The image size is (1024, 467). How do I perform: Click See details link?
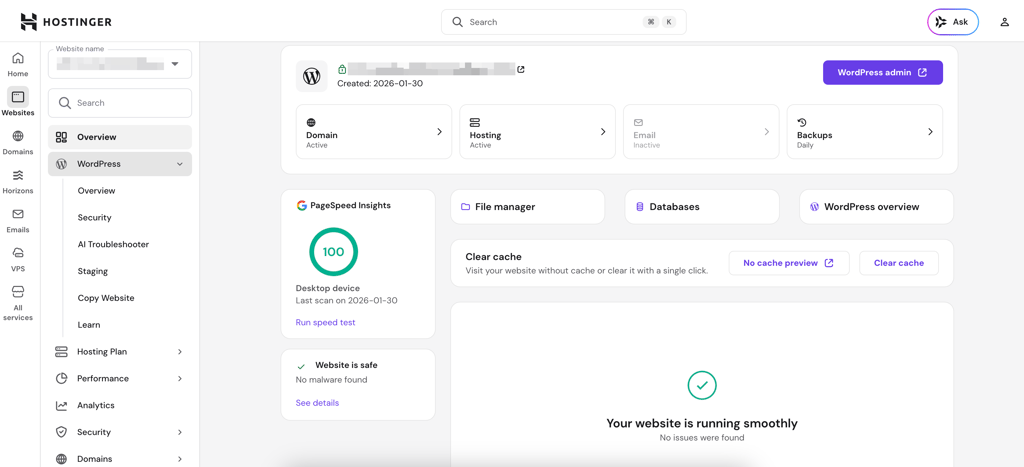point(317,403)
